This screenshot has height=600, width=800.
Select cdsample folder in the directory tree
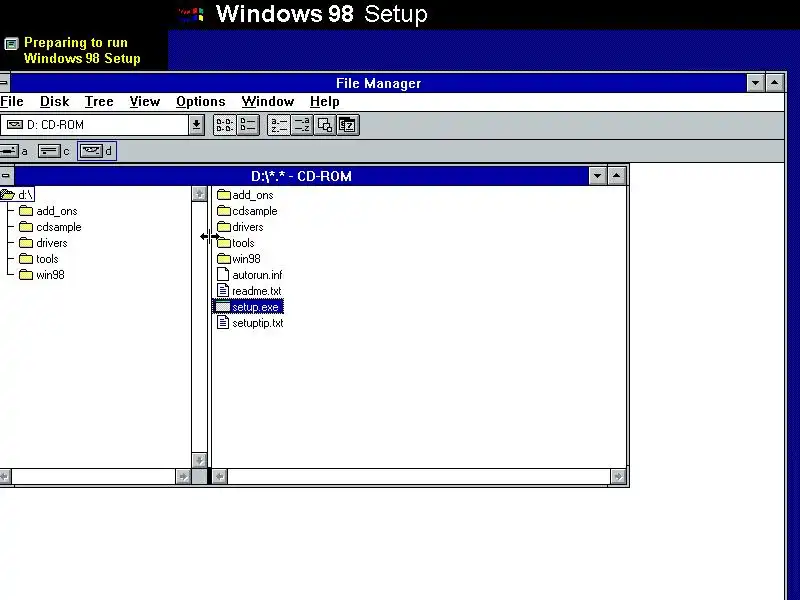pos(50,227)
